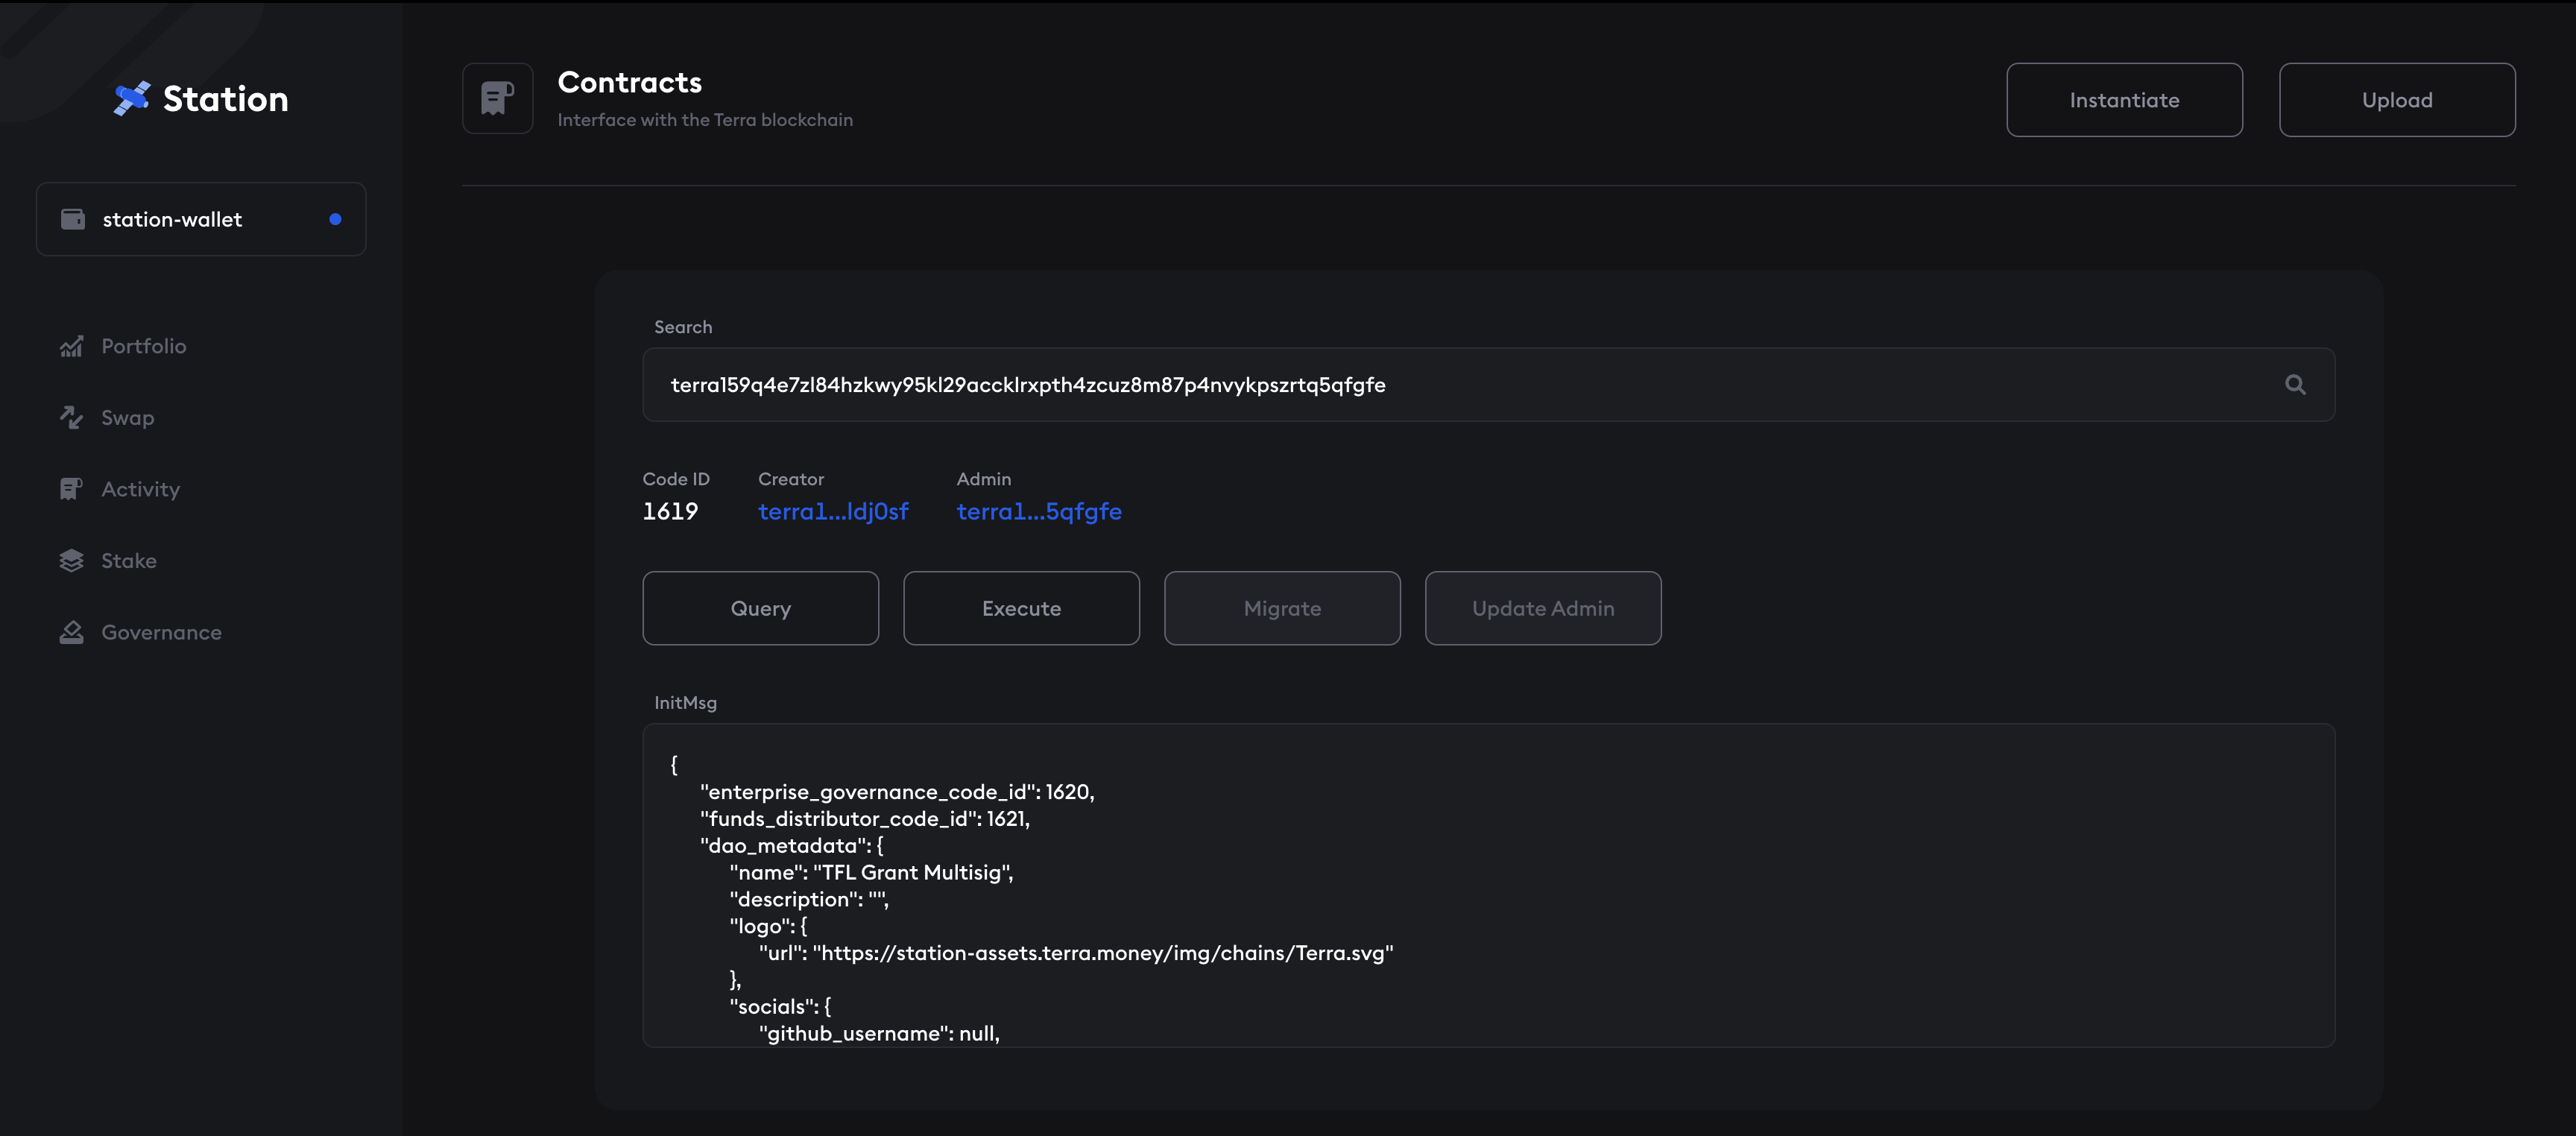Select the Migrate tab
This screenshot has width=2576, height=1136.
1283,608
